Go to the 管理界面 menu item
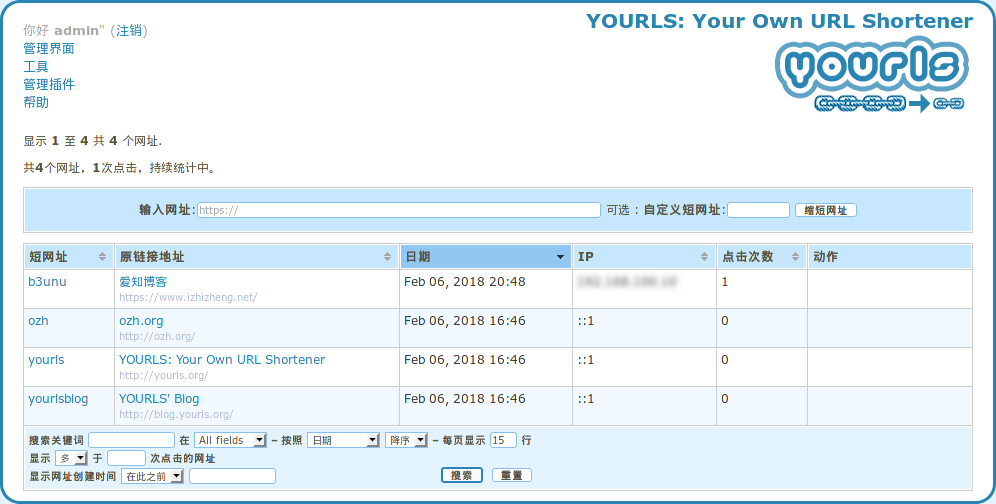 [49, 48]
